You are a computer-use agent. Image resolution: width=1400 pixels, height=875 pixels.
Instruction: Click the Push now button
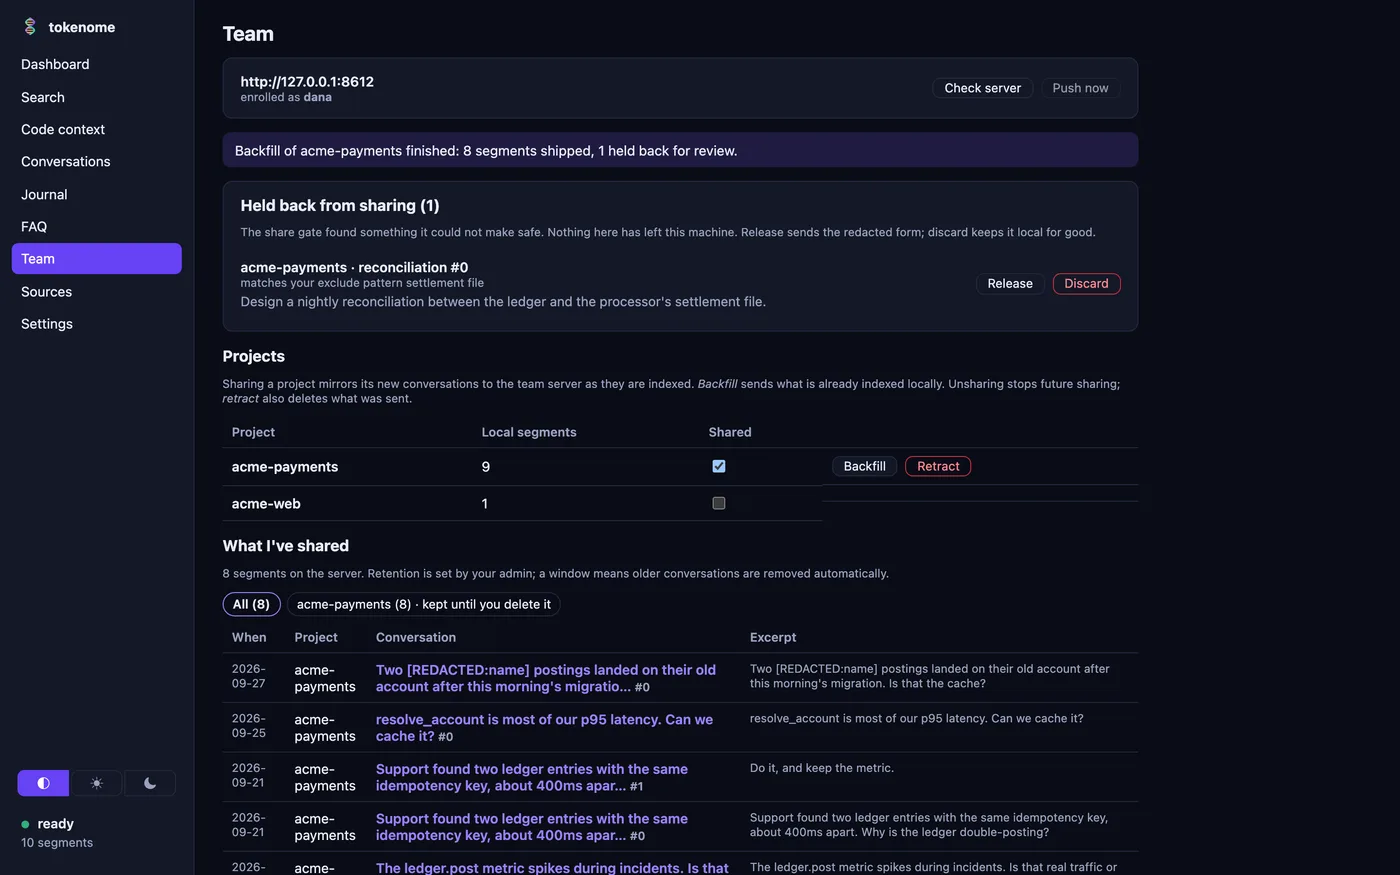pos(1080,88)
